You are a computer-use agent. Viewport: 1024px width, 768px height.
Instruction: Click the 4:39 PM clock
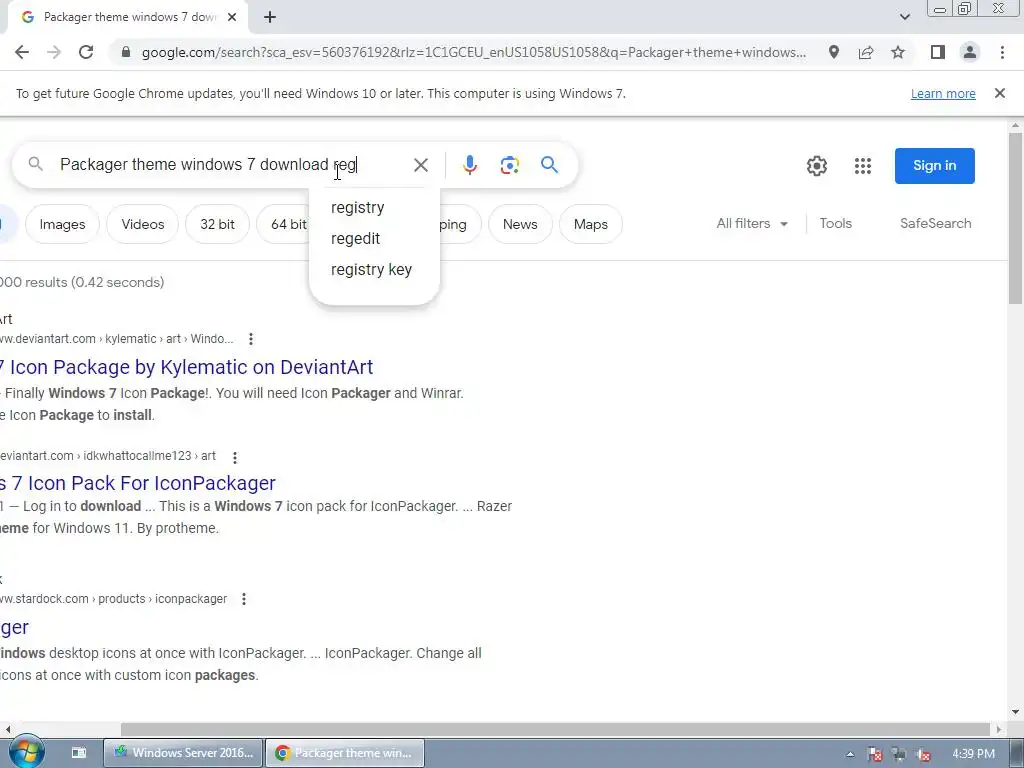tap(973, 754)
